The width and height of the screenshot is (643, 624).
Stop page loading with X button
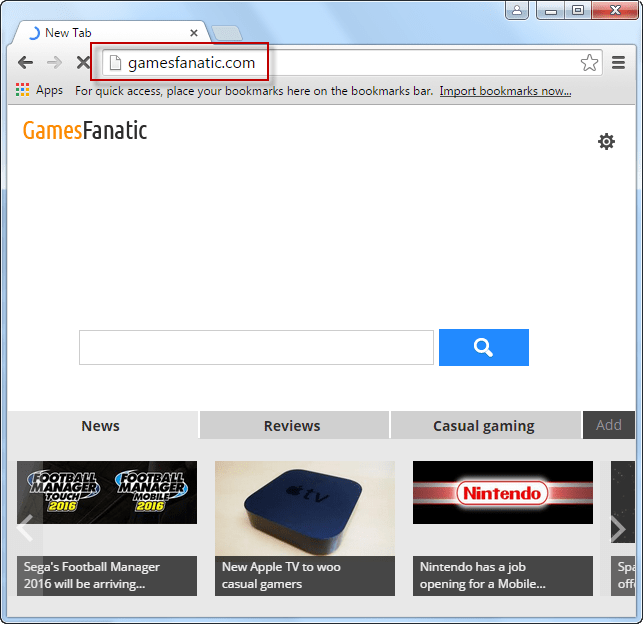pos(83,63)
